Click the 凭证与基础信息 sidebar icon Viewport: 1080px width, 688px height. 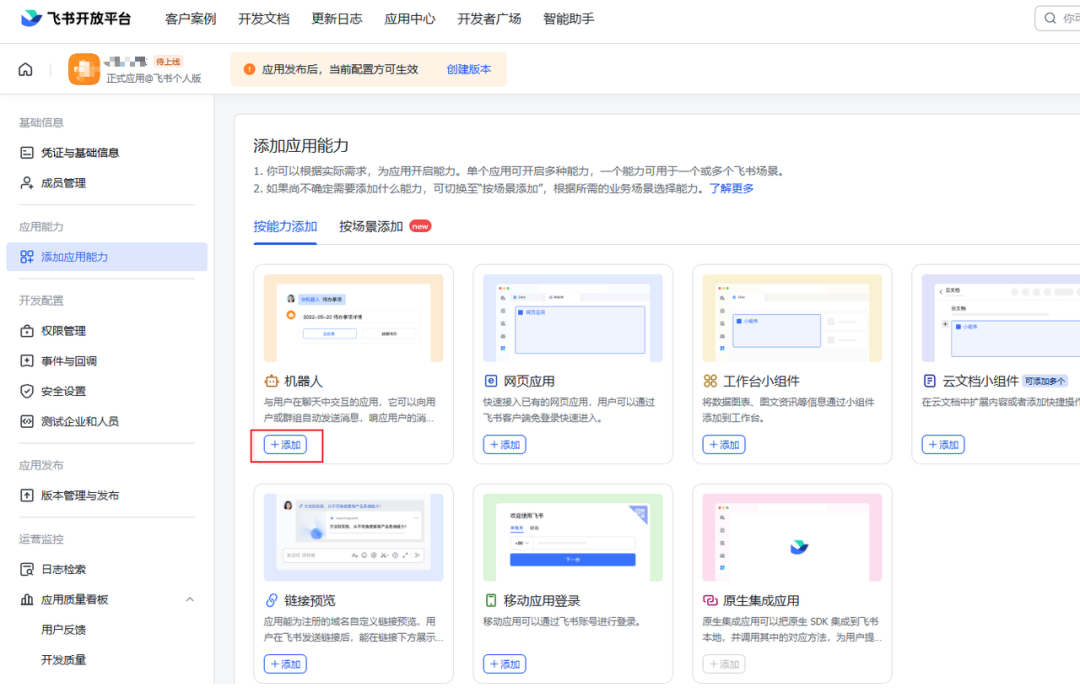[x=27, y=153]
